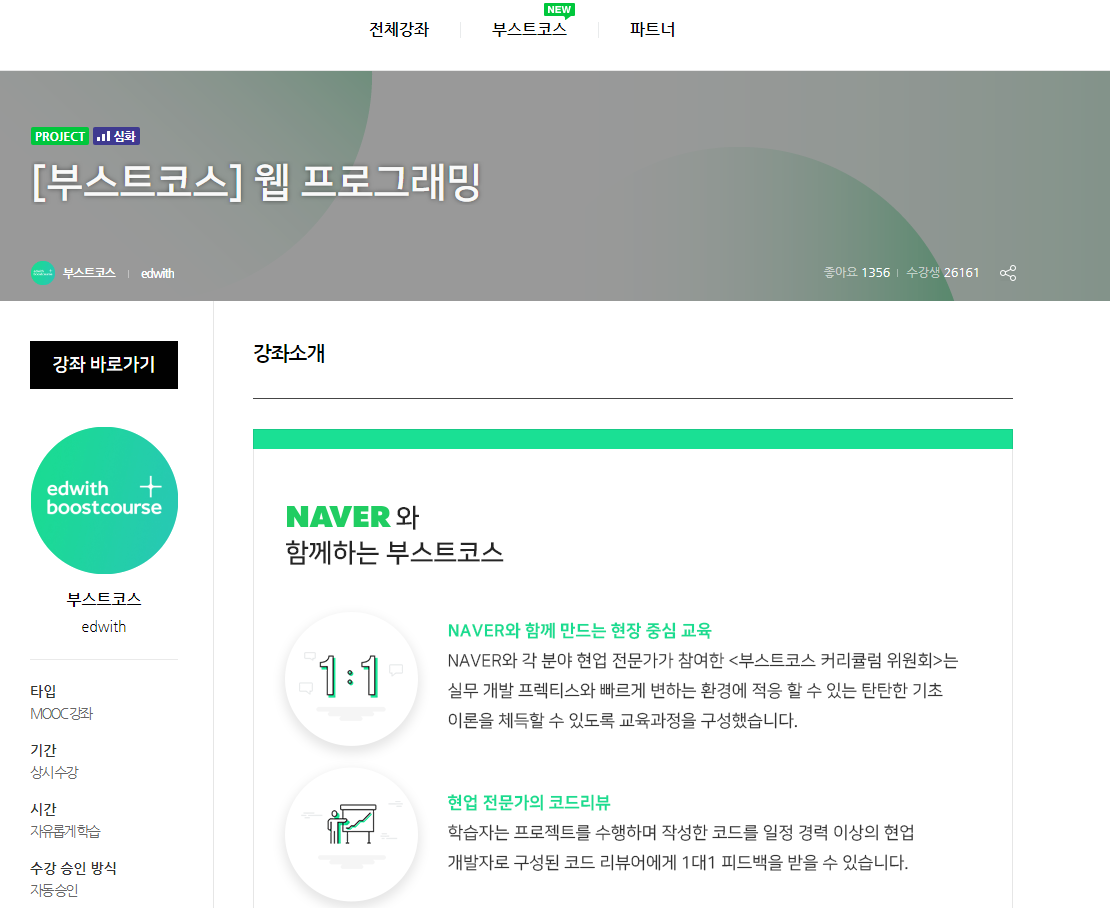Click the 1:1 circular illustration icon
The height and width of the screenshot is (908, 1110).
click(x=351, y=678)
